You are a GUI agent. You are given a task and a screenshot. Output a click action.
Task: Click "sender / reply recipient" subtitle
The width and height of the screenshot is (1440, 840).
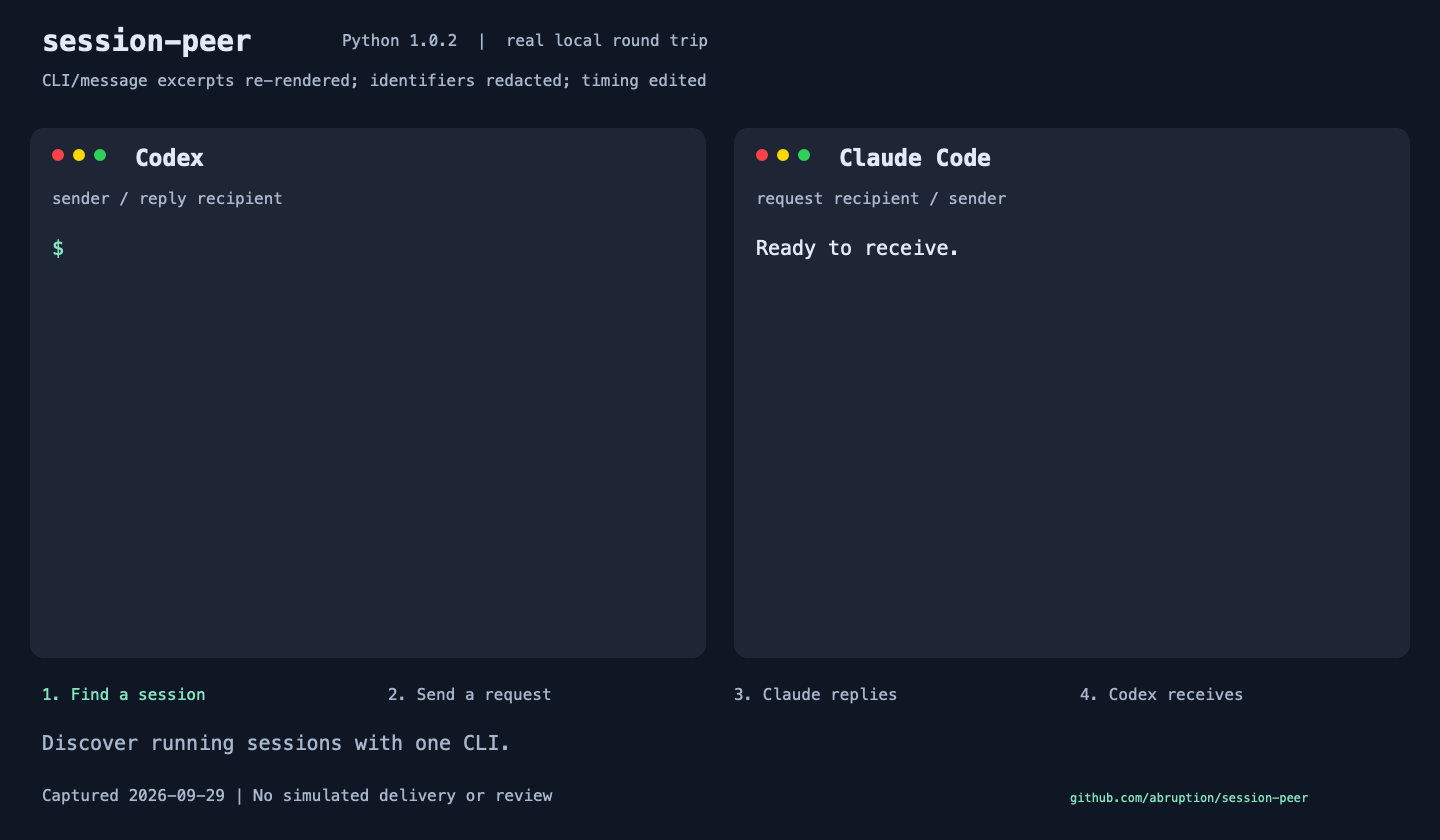pos(167,198)
